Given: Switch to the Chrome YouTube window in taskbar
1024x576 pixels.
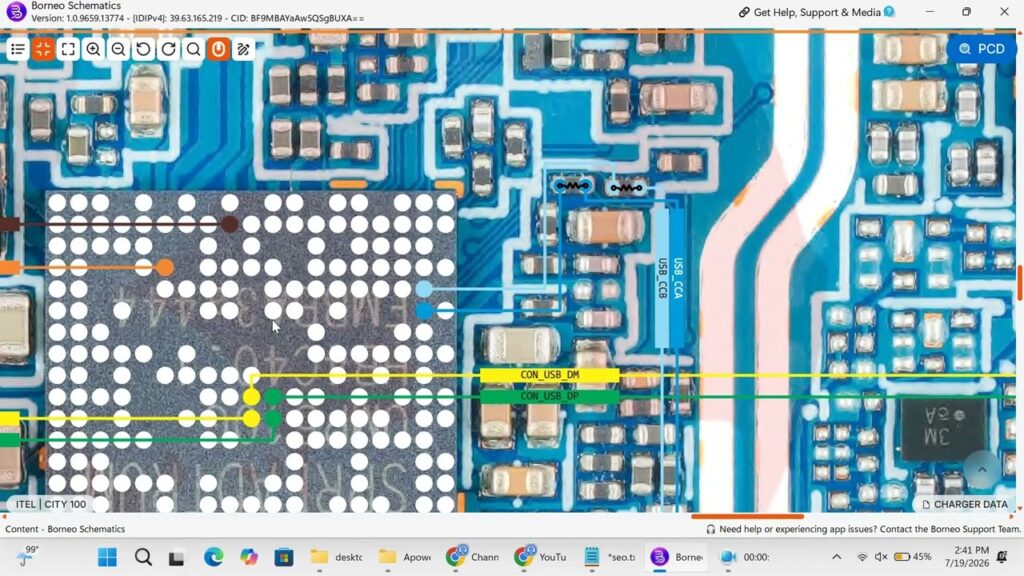Looking at the screenshot, I should (x=540, y=557).
